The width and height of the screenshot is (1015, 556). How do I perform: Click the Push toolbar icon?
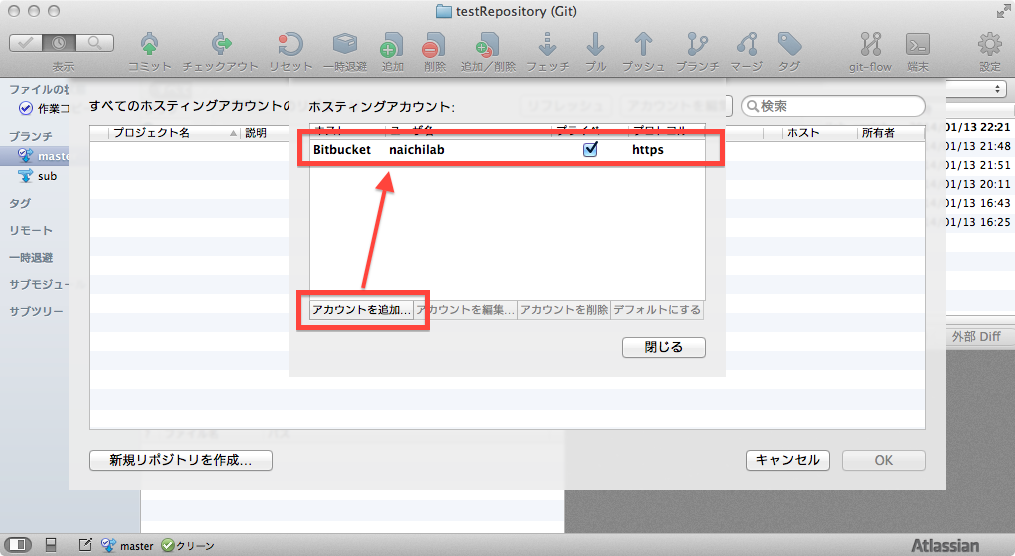pyautogui.click(x=643, y=44)
